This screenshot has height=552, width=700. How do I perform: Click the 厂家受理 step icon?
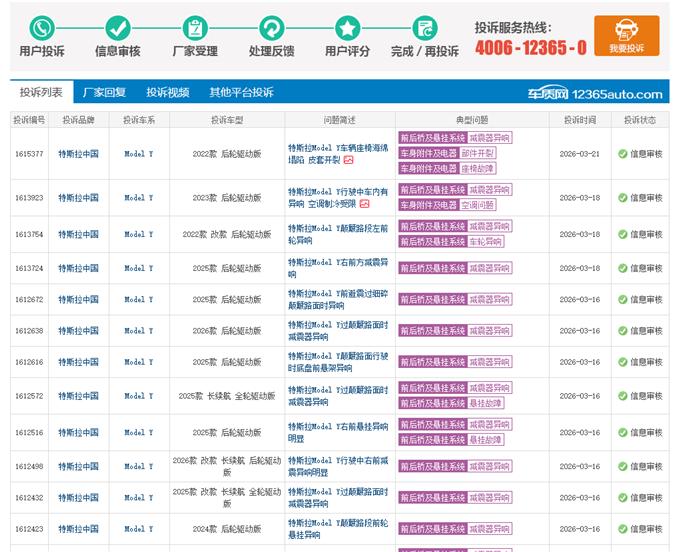195,27
